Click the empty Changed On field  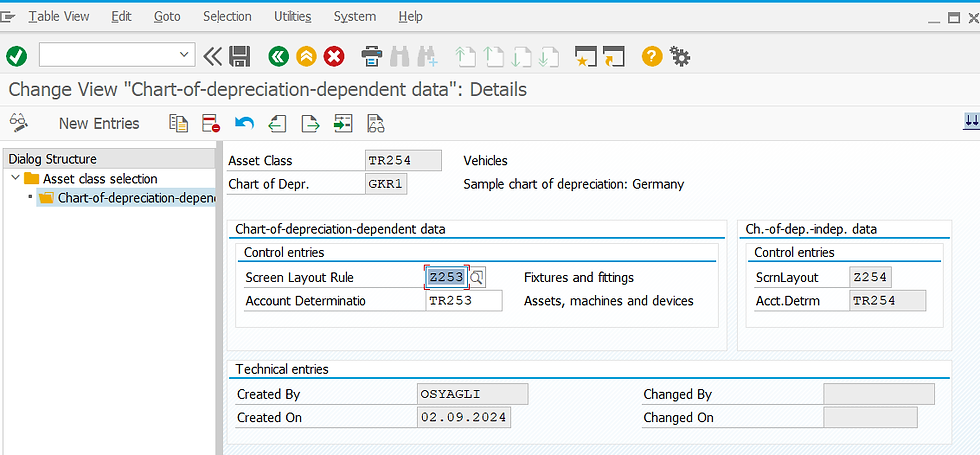[871, 418]
